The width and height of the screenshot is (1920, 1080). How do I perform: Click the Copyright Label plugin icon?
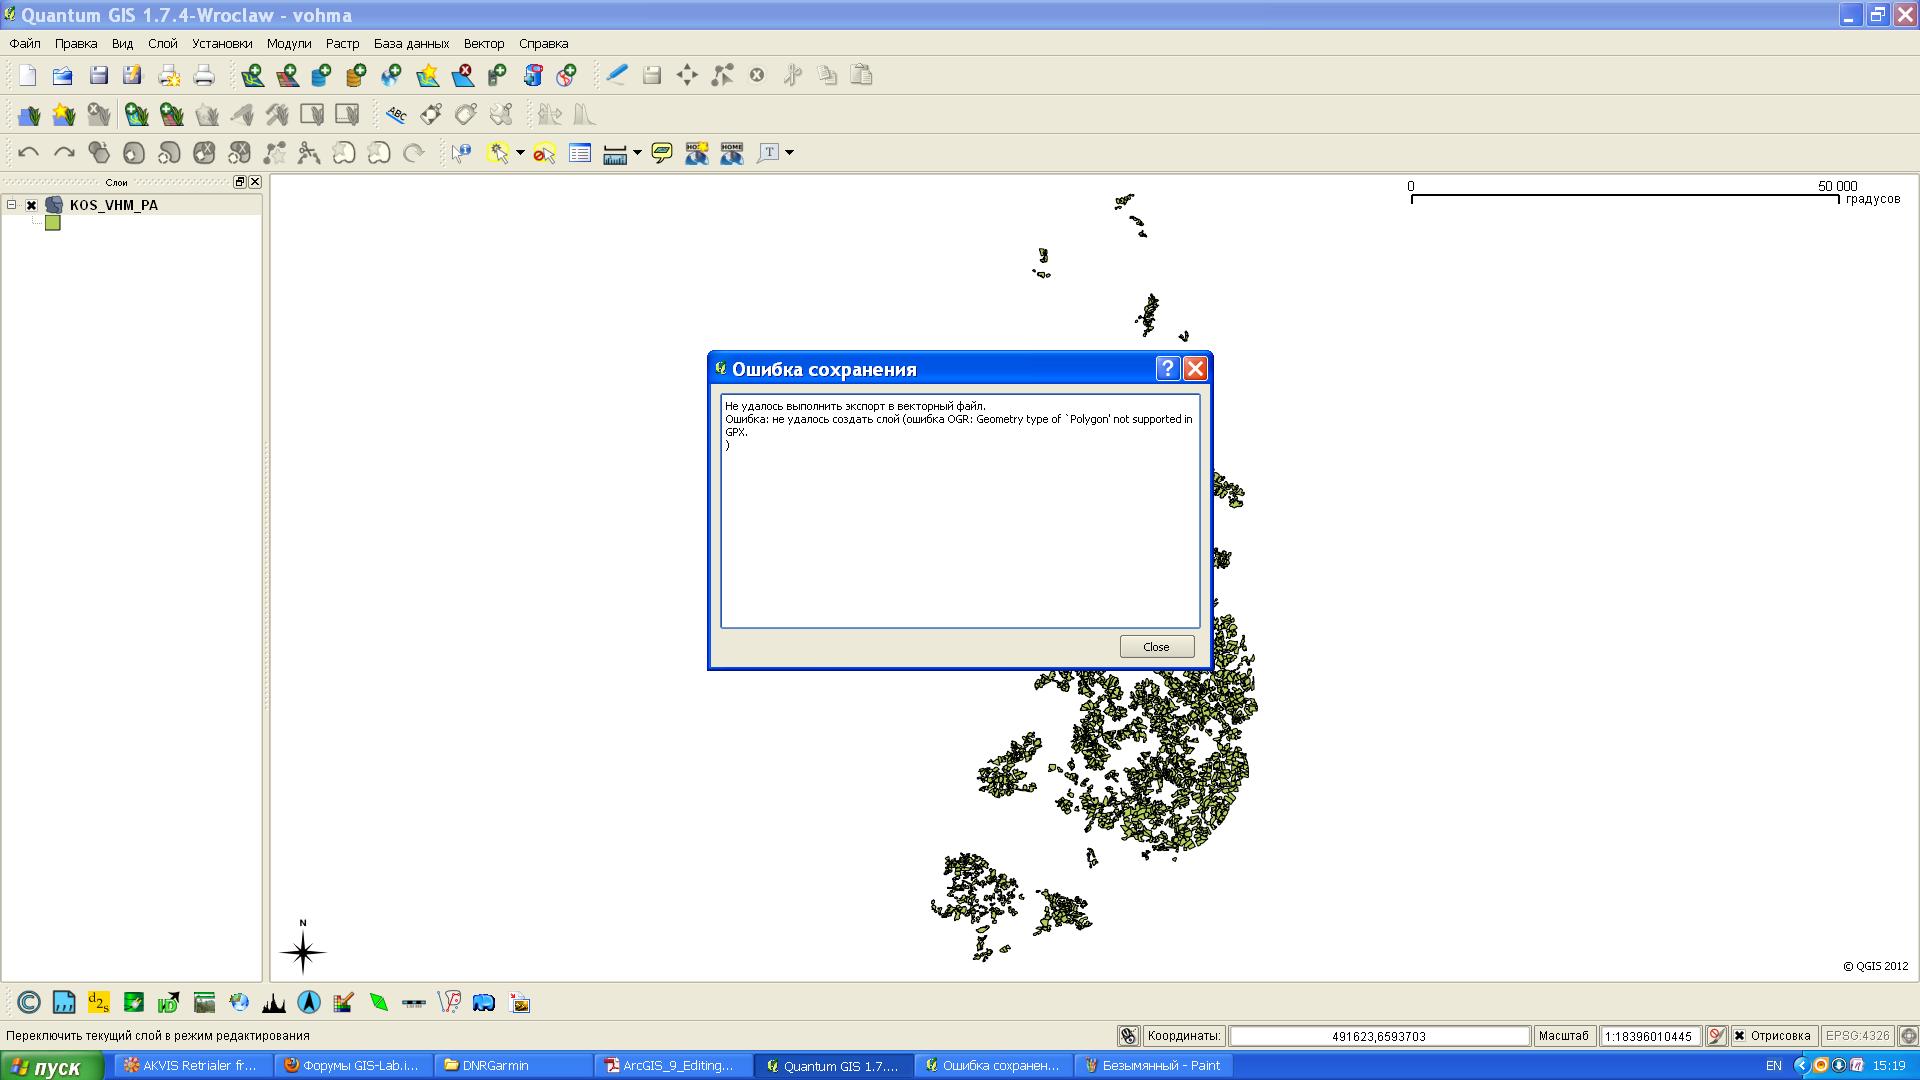tap(29, 1002)
